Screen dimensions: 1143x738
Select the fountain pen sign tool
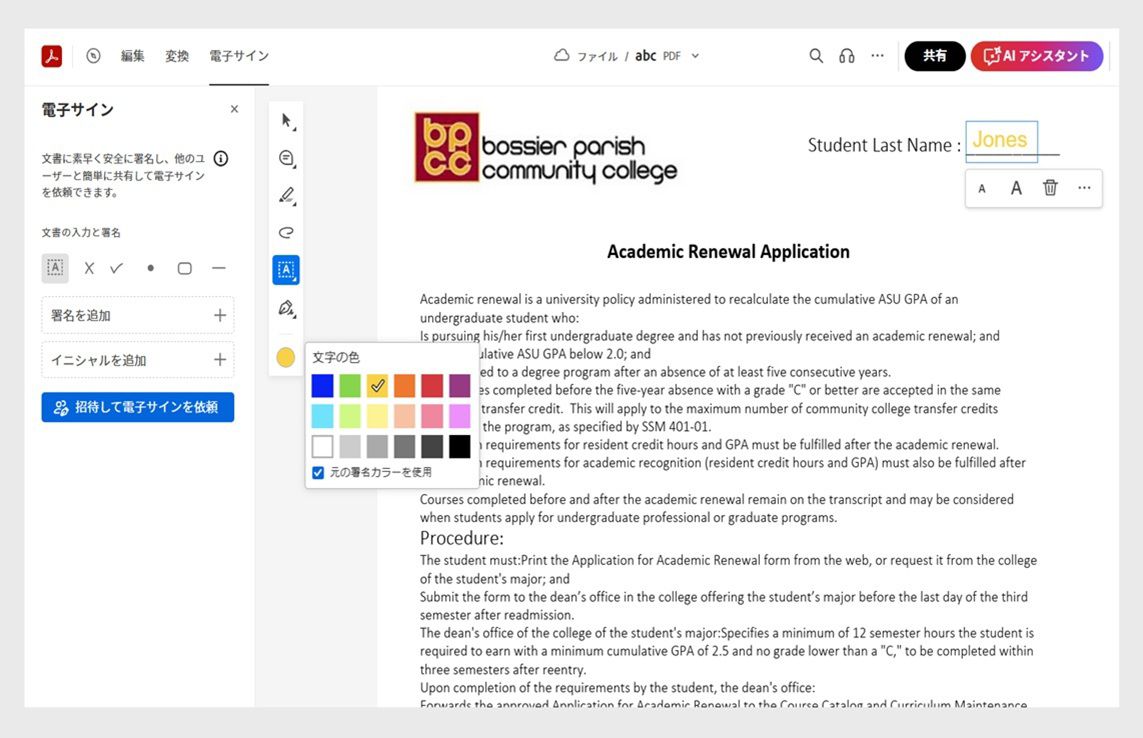pyautogui.click(x=286, y=308)
